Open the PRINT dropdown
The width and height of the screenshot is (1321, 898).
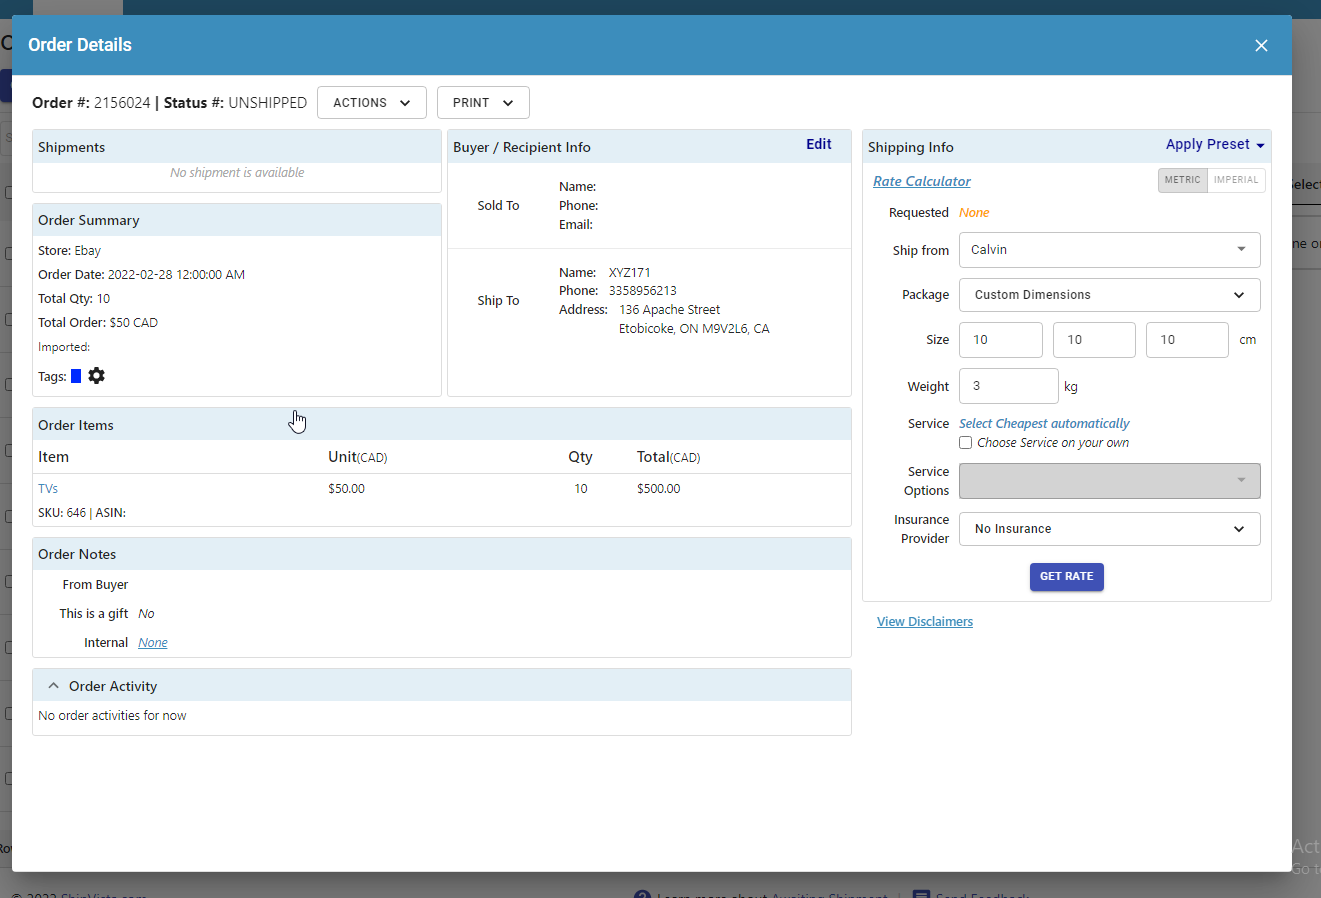click(x=483, y=103)
